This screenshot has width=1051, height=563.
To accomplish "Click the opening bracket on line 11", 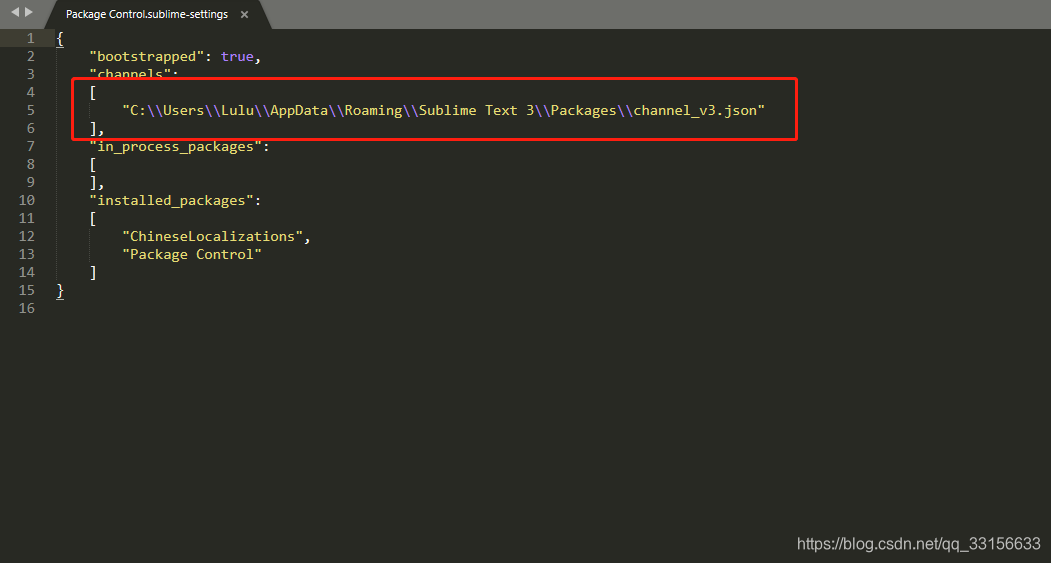I will click(93, 218).
